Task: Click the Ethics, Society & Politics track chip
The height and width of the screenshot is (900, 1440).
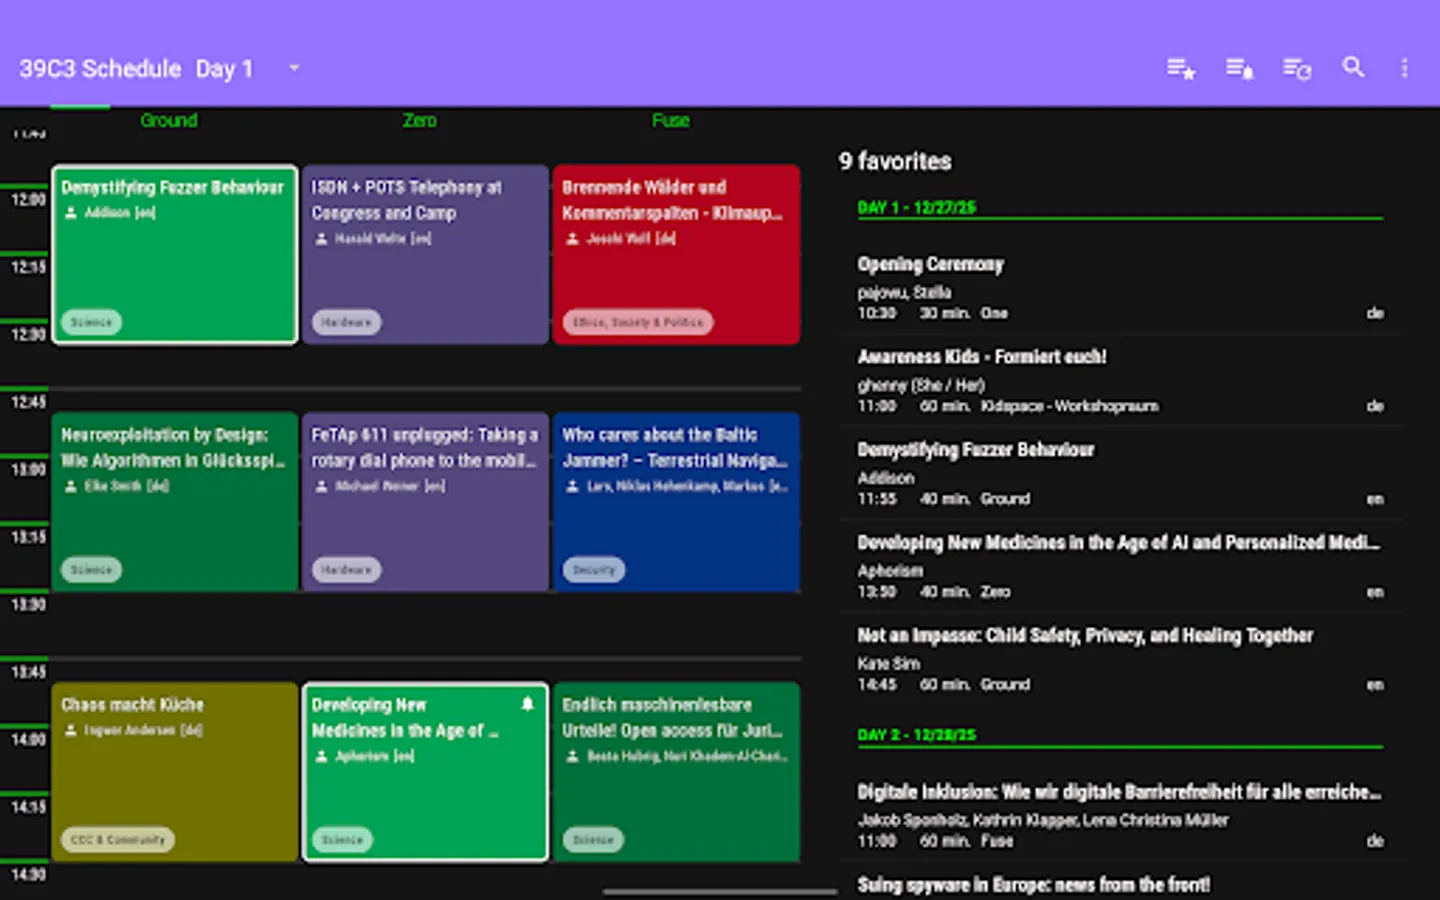Action: (x=638, y=322)
